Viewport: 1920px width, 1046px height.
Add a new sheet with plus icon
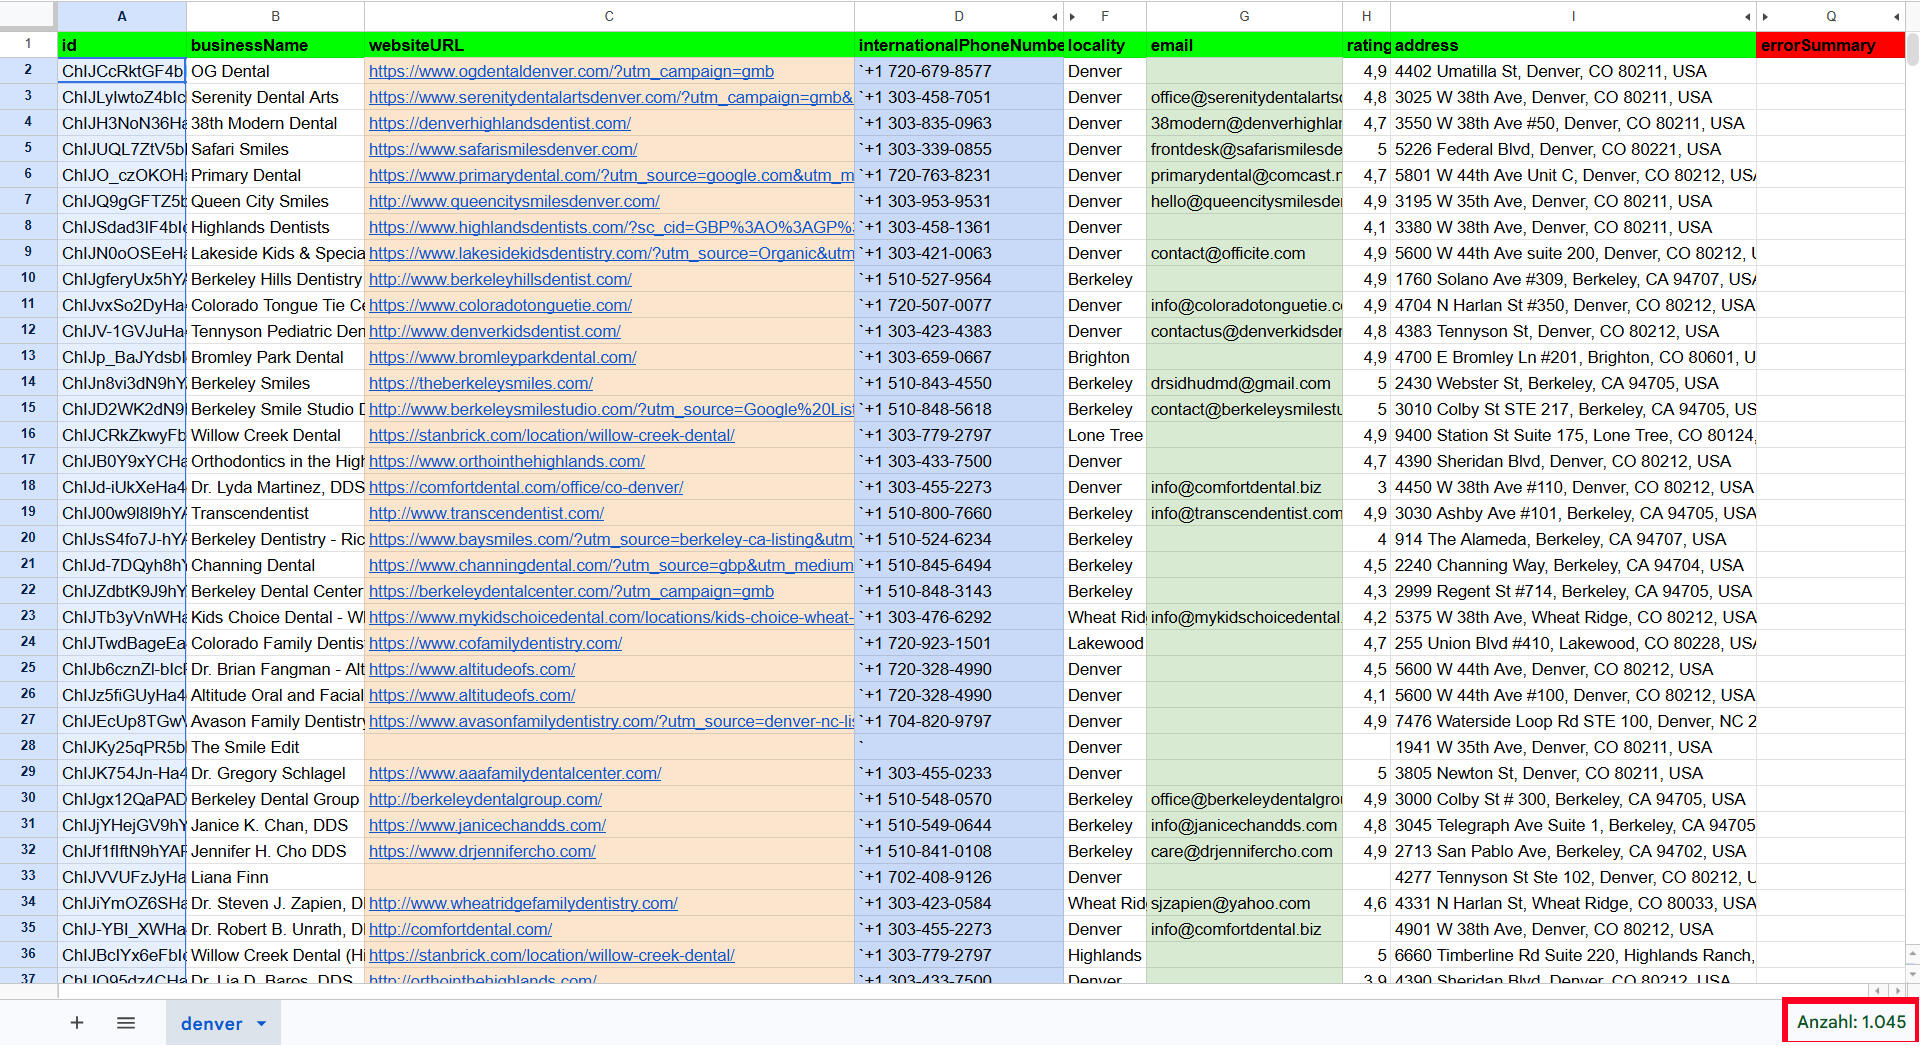[x=77, y=1022]
